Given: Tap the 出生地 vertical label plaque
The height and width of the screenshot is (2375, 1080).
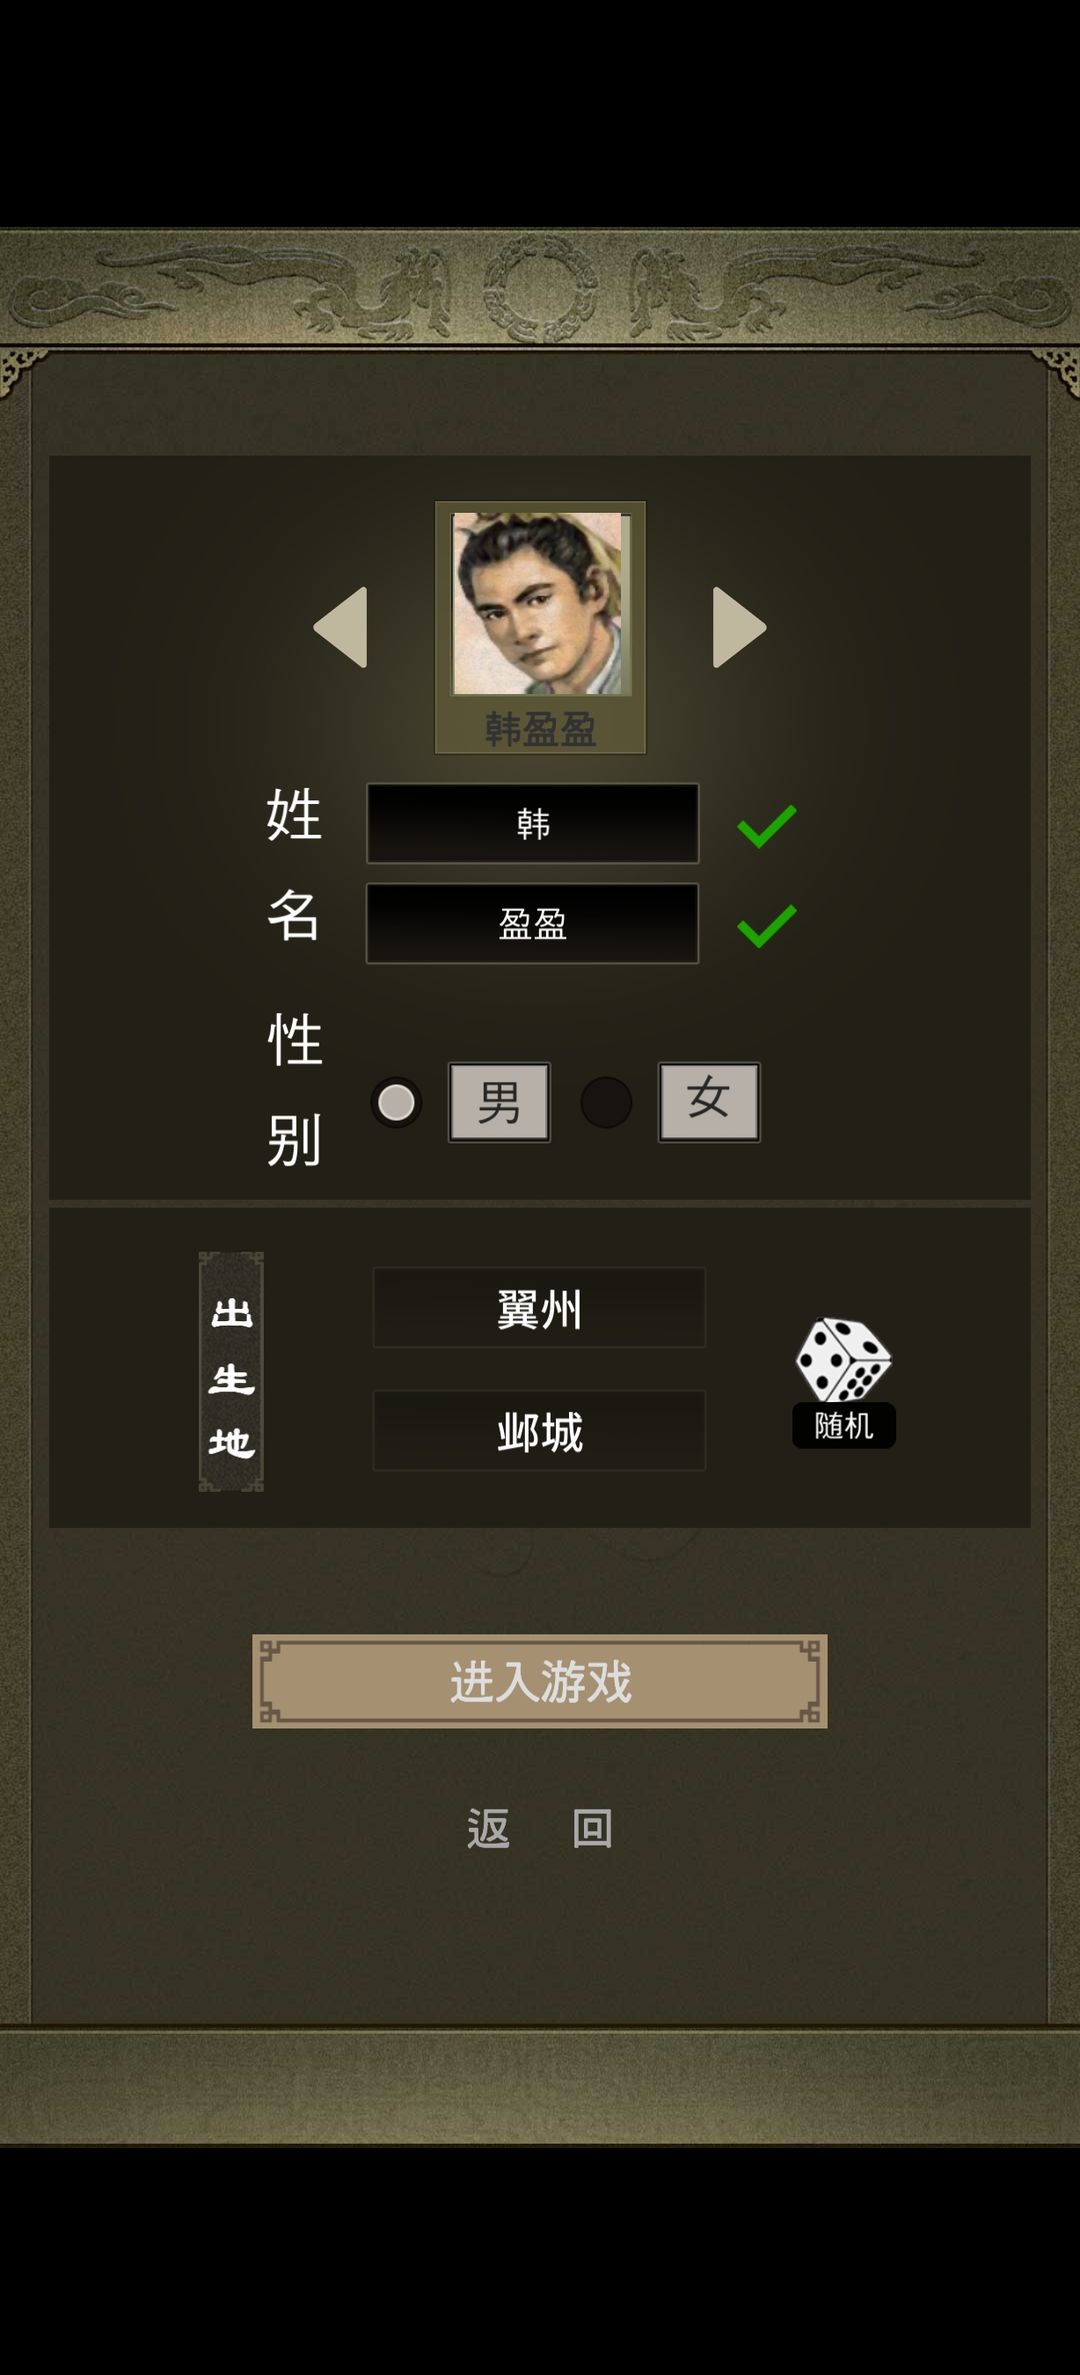Looking at the screenshot, I should 231,1372.
